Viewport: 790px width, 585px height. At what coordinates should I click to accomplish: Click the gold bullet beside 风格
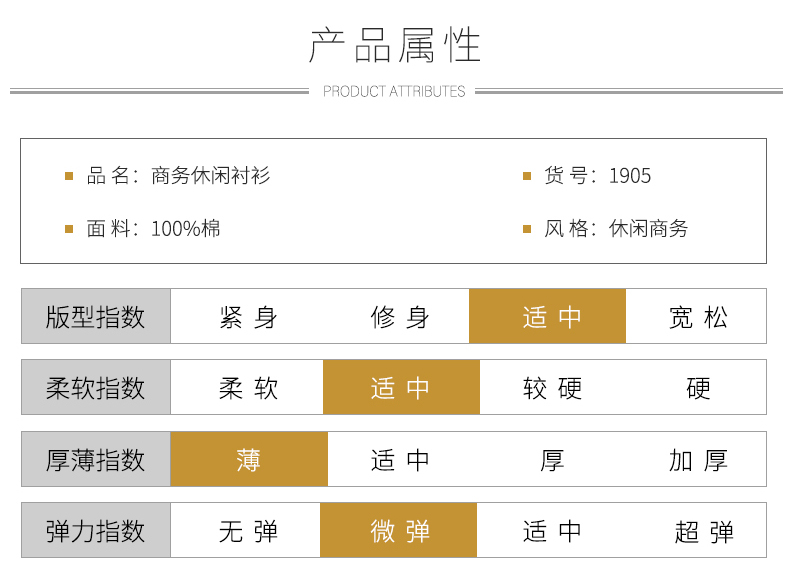[527, 229]
